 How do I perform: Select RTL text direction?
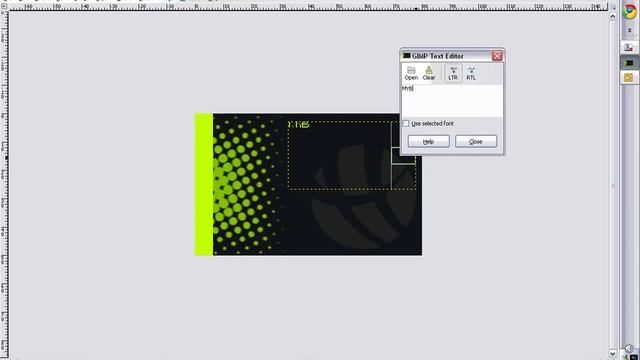pos(471,73)
